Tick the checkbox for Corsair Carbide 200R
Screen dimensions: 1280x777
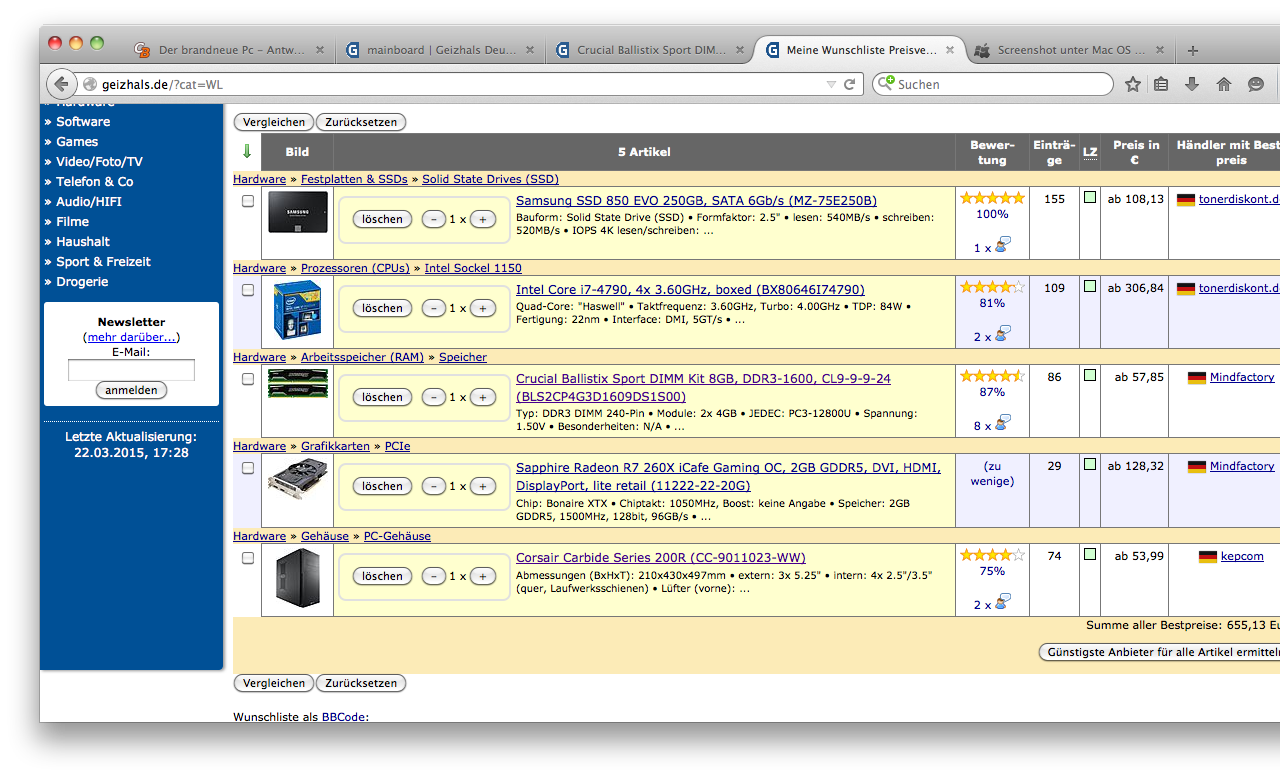(x=248, y=558)
